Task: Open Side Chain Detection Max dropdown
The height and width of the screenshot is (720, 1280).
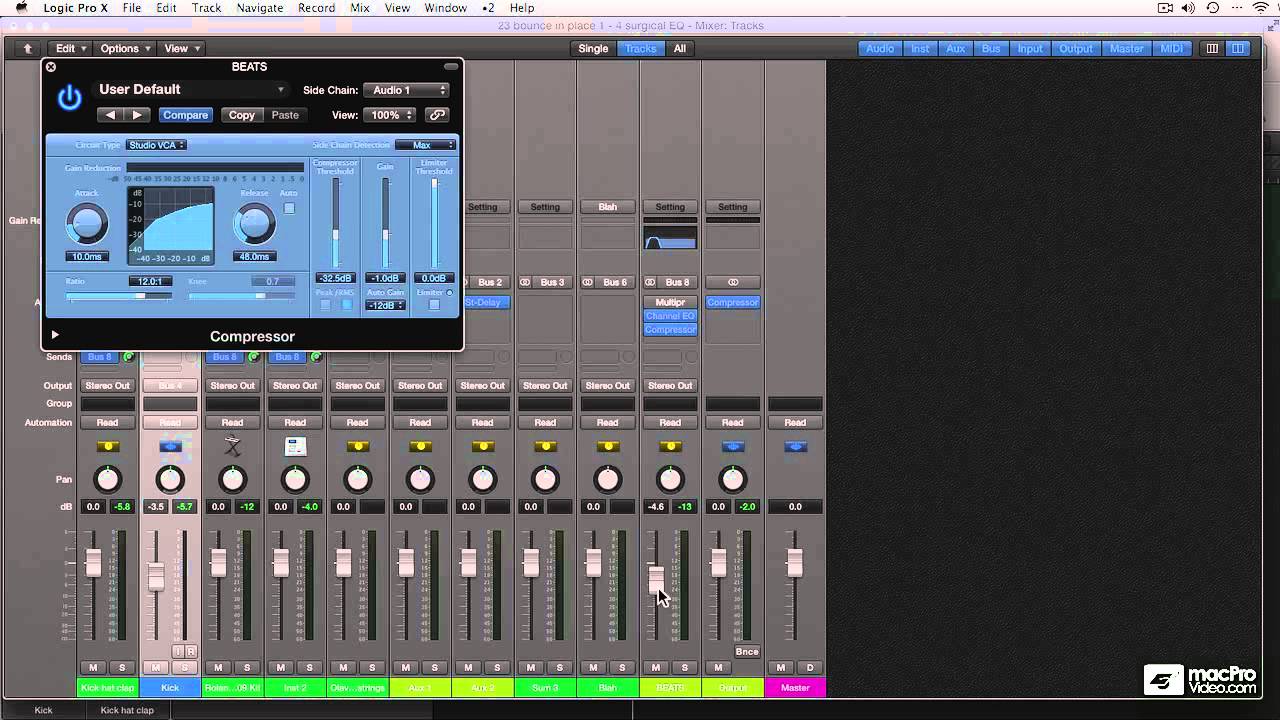Action: pos(425,145)
